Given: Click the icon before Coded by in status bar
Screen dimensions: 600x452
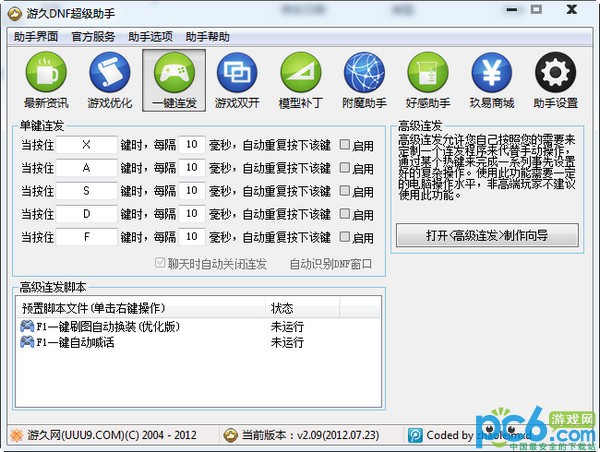Looking at the screenshot, I should pyautogui.click(x=415, y=435).
